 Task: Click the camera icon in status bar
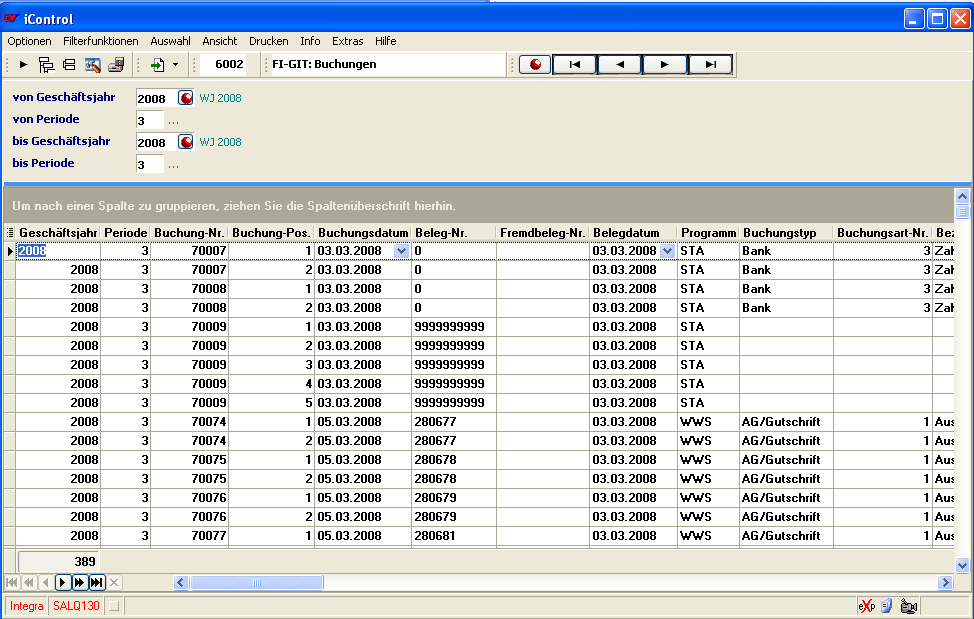tap(908, 606)
